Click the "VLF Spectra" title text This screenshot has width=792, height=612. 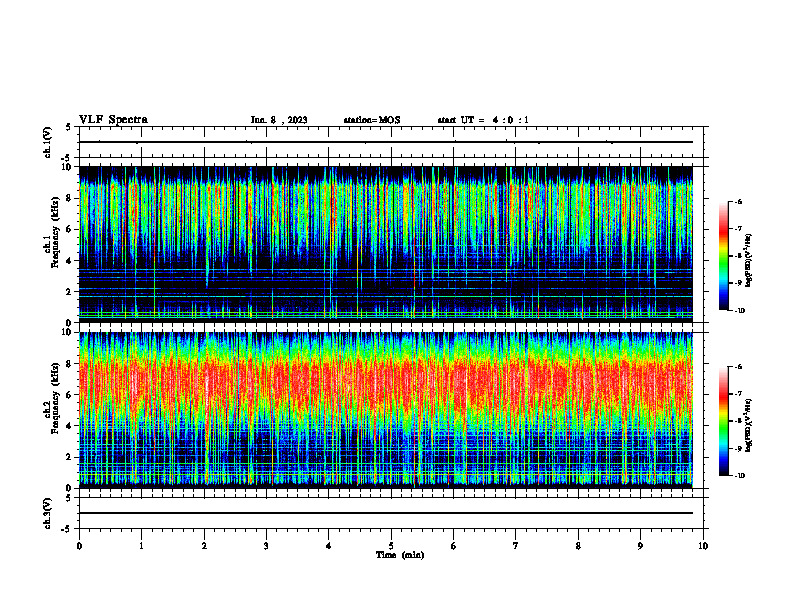click(x=113, y=120)
